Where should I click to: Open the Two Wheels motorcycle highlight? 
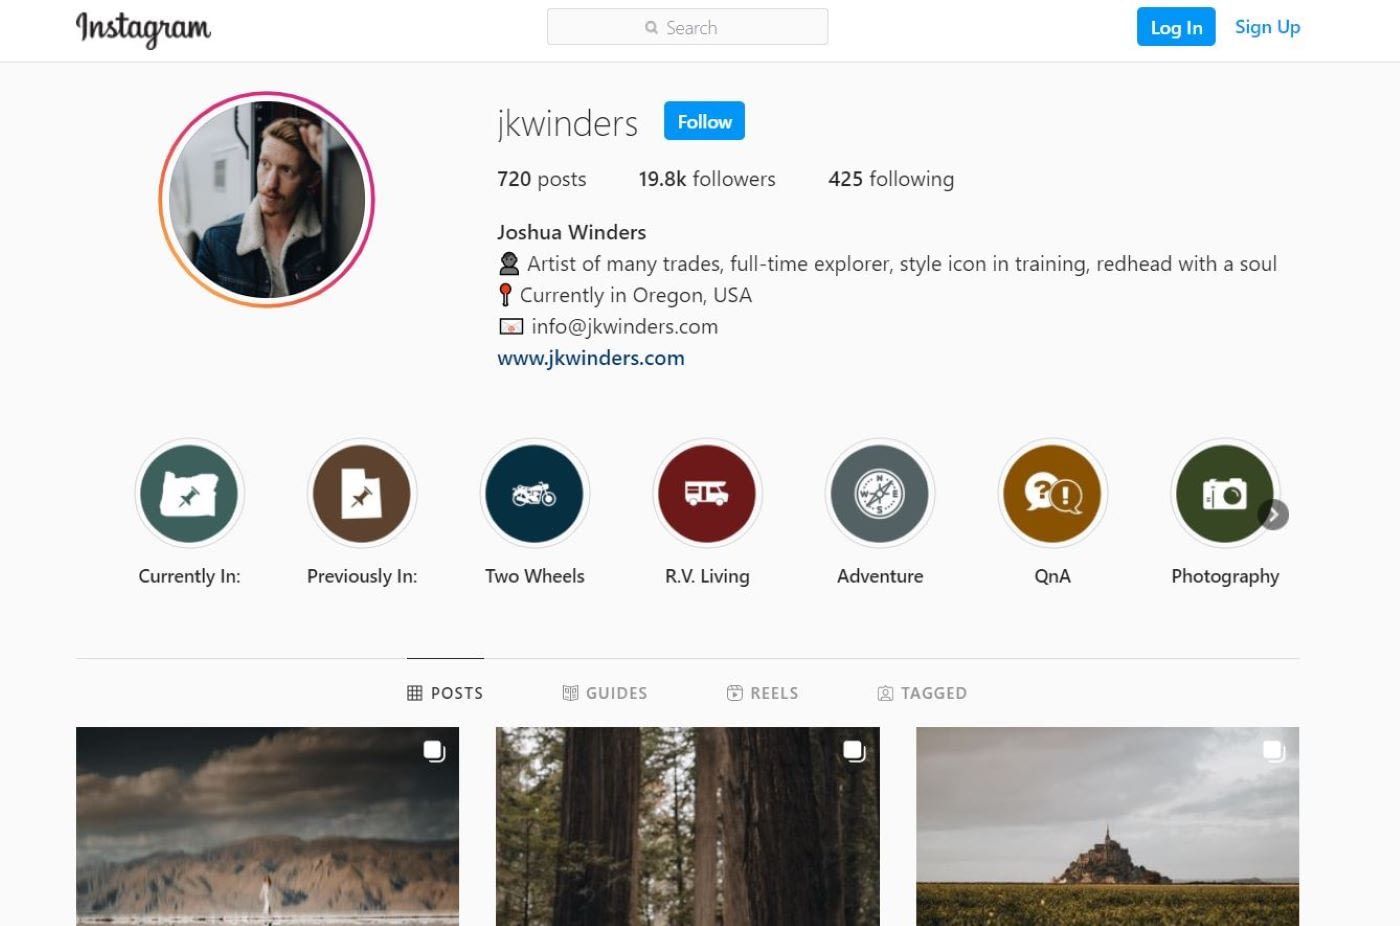534,494
